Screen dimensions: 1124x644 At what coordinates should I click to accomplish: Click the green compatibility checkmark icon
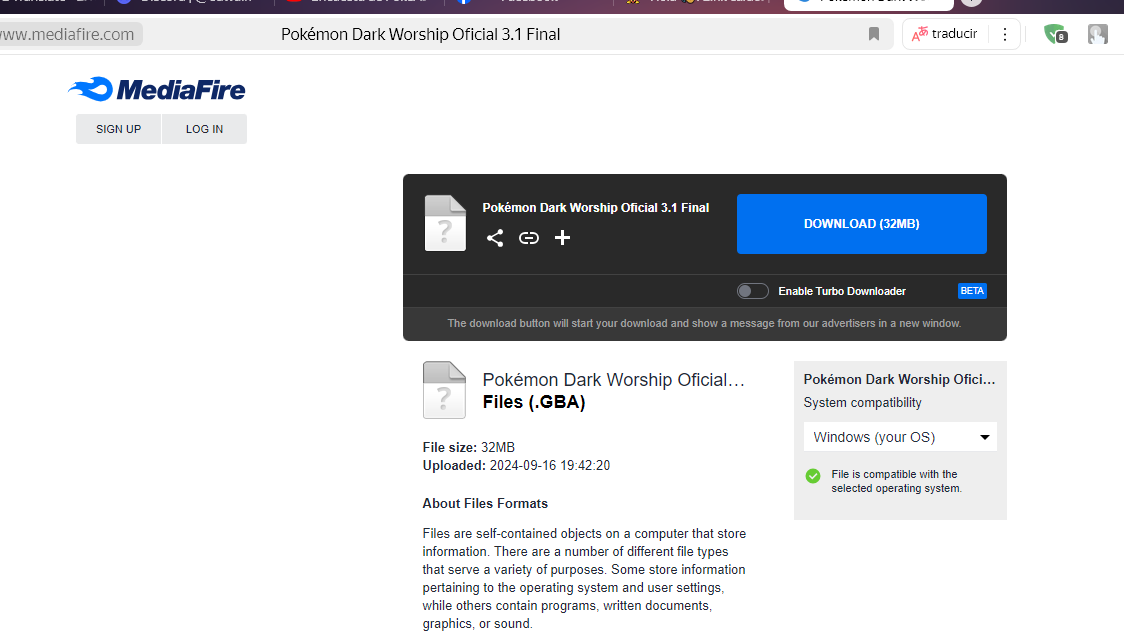[x=813, y=475]
